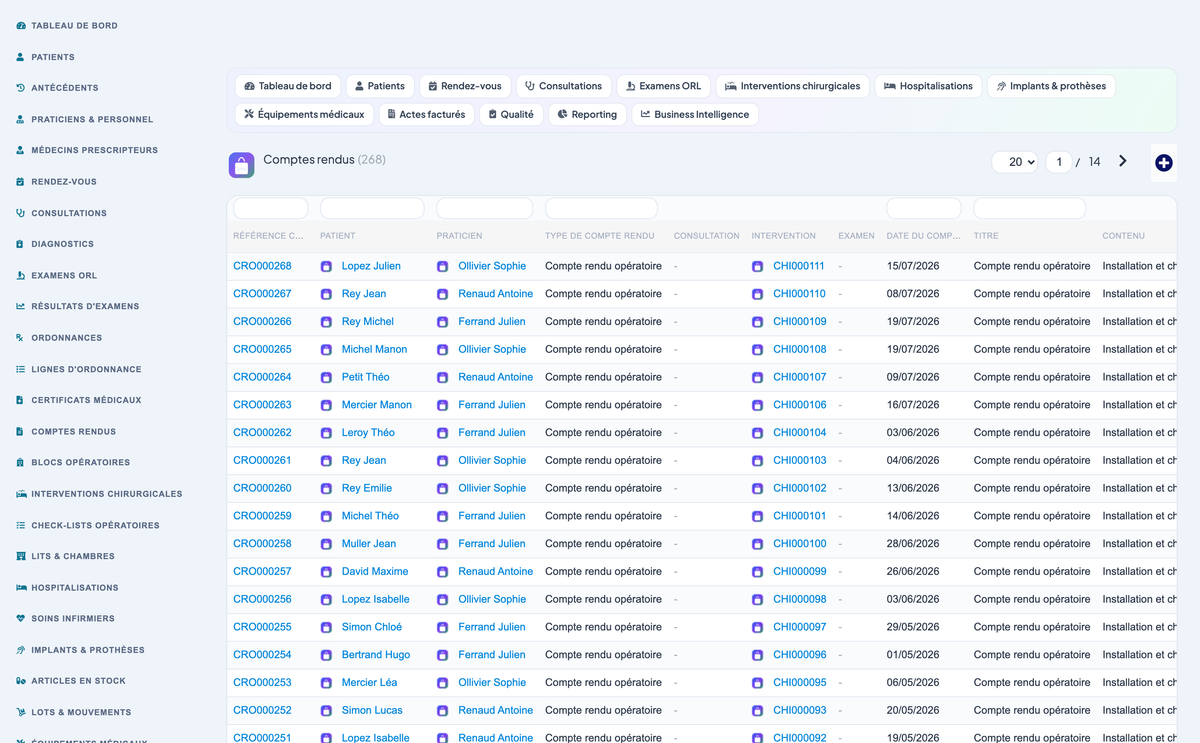Viewport: 1200px width, 743px height.
Task: Click the Antécédents history icon in sidebar
Action: [x=21, y=88]
